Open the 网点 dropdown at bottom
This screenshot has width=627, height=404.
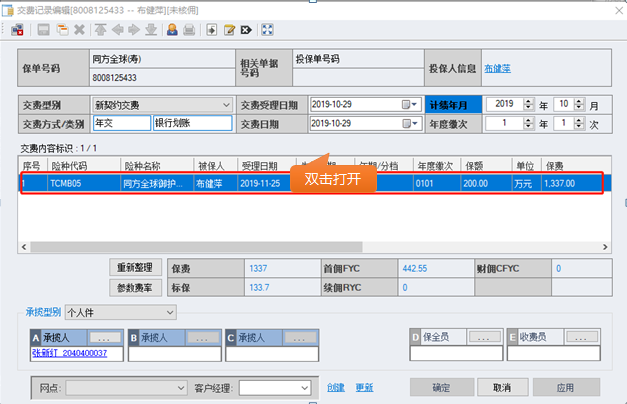click(180, 387)
